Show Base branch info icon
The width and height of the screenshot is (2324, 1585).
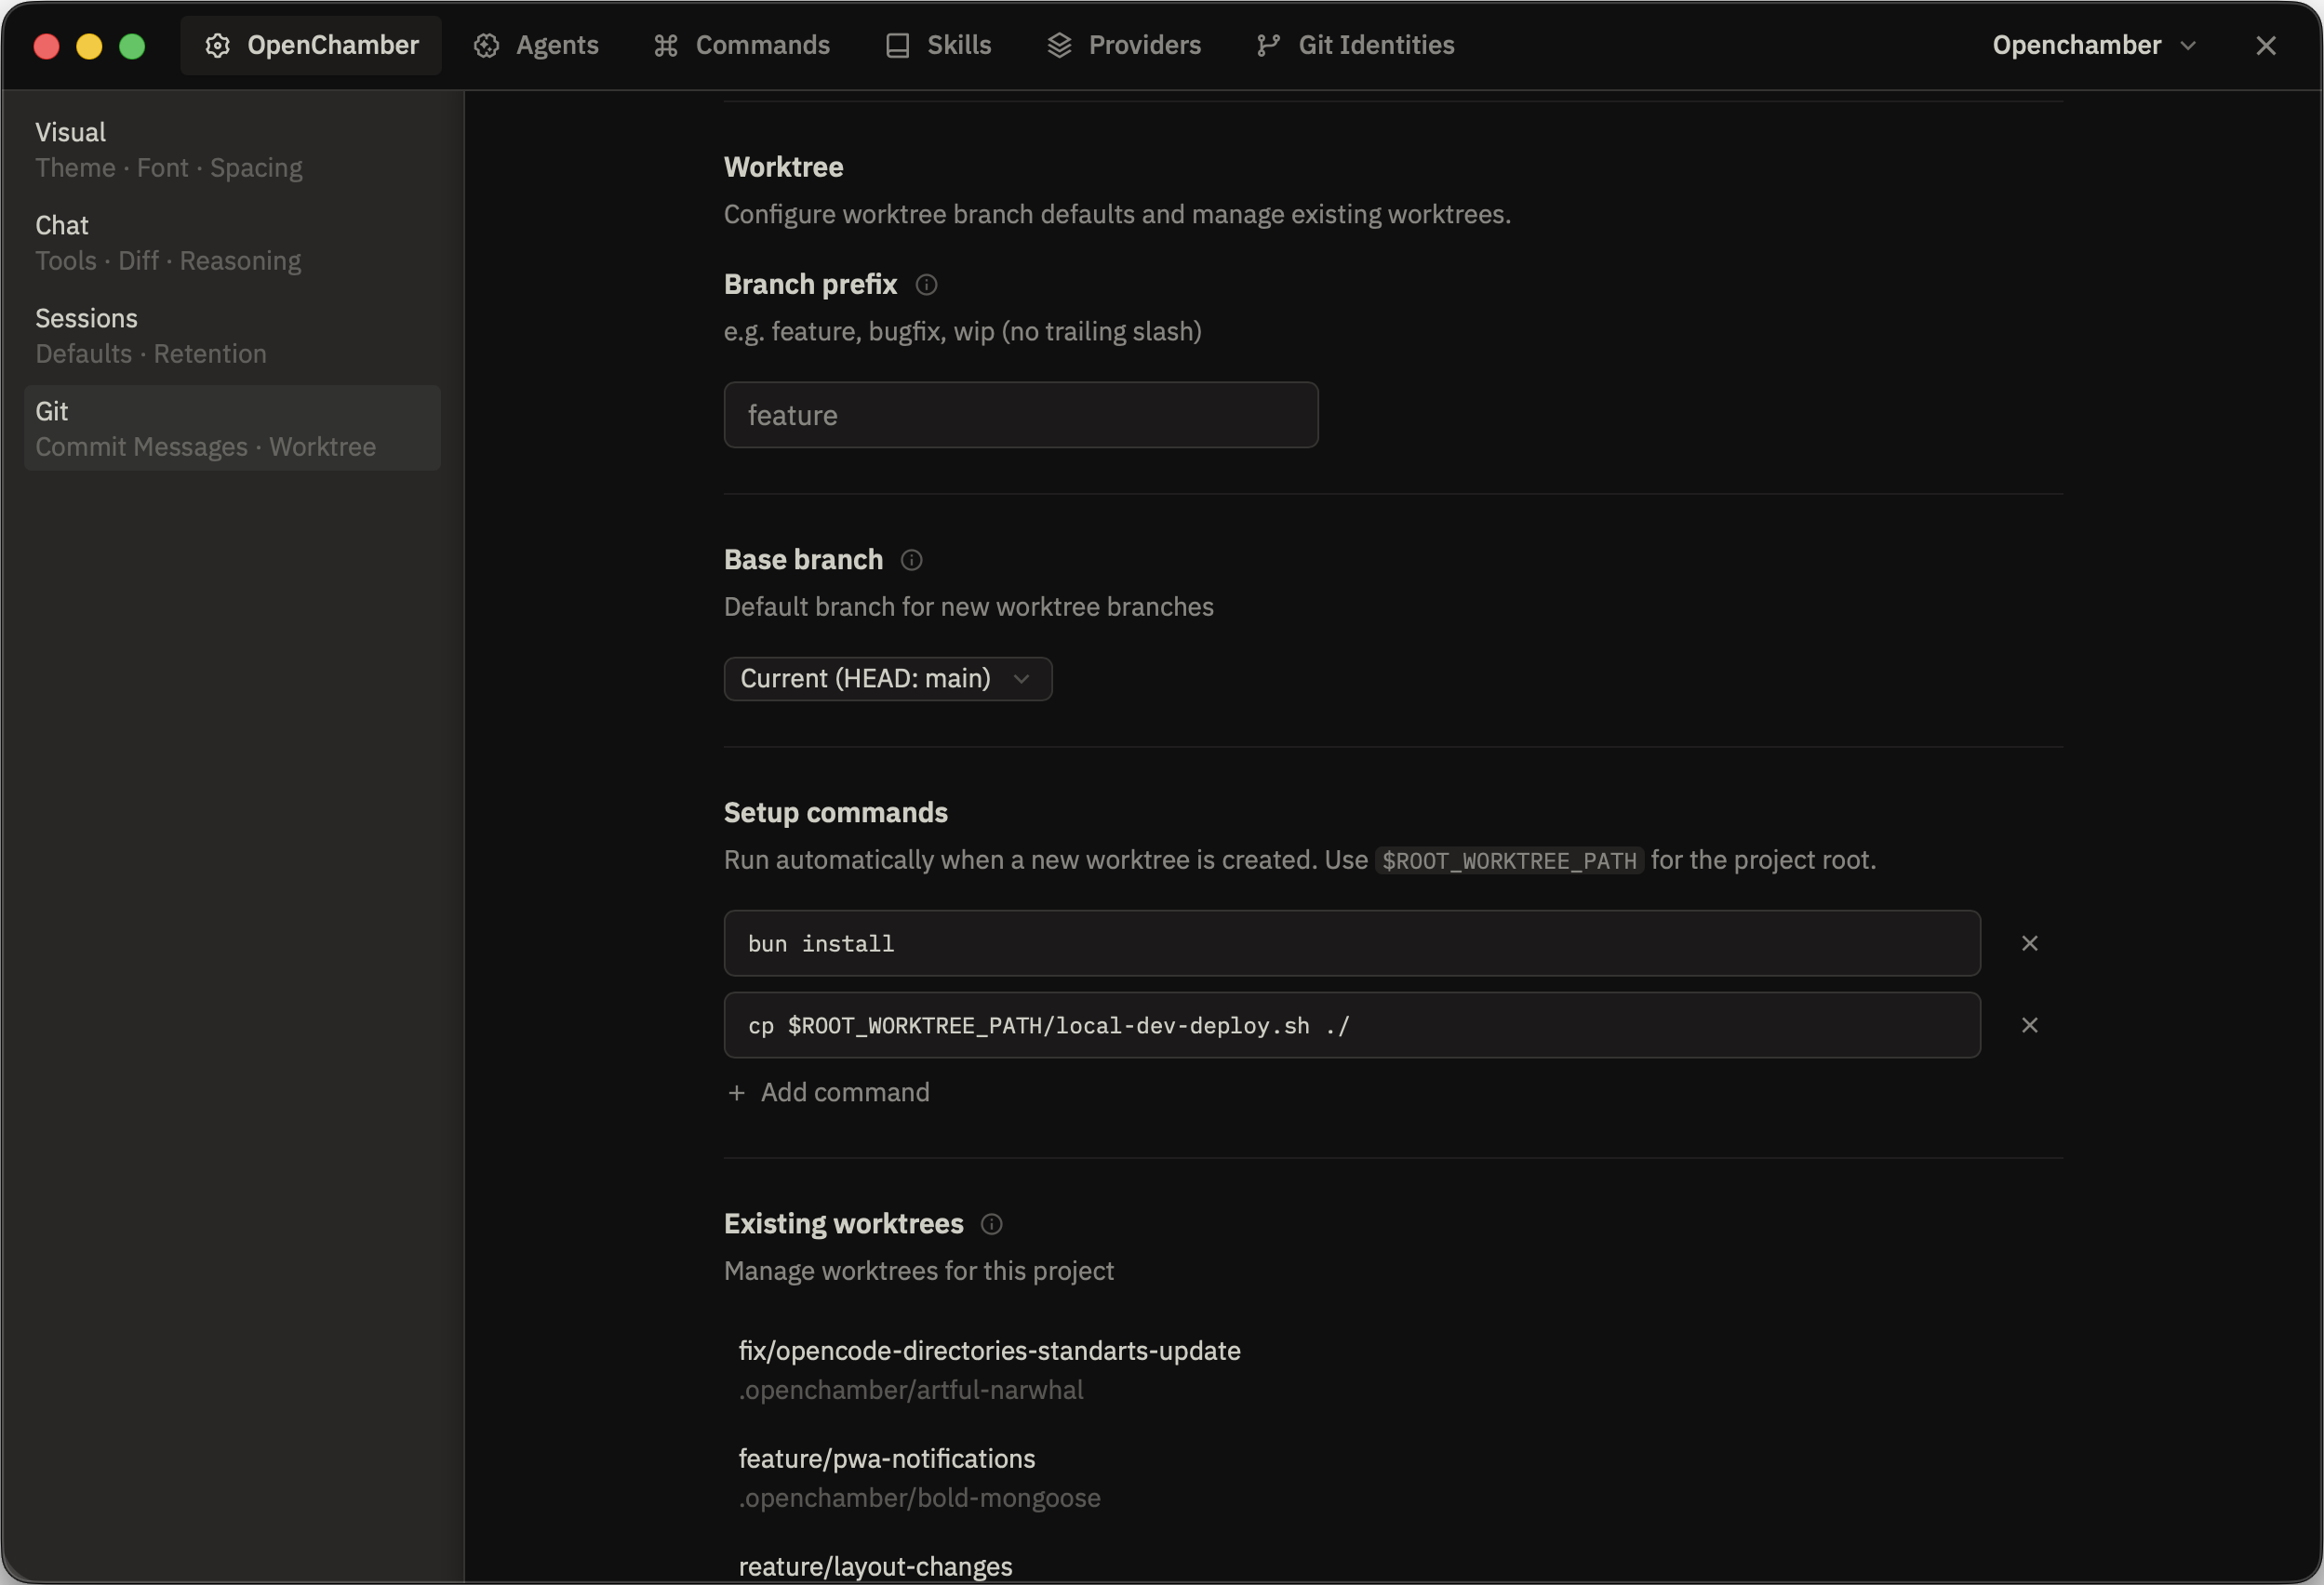pos(911,560)
